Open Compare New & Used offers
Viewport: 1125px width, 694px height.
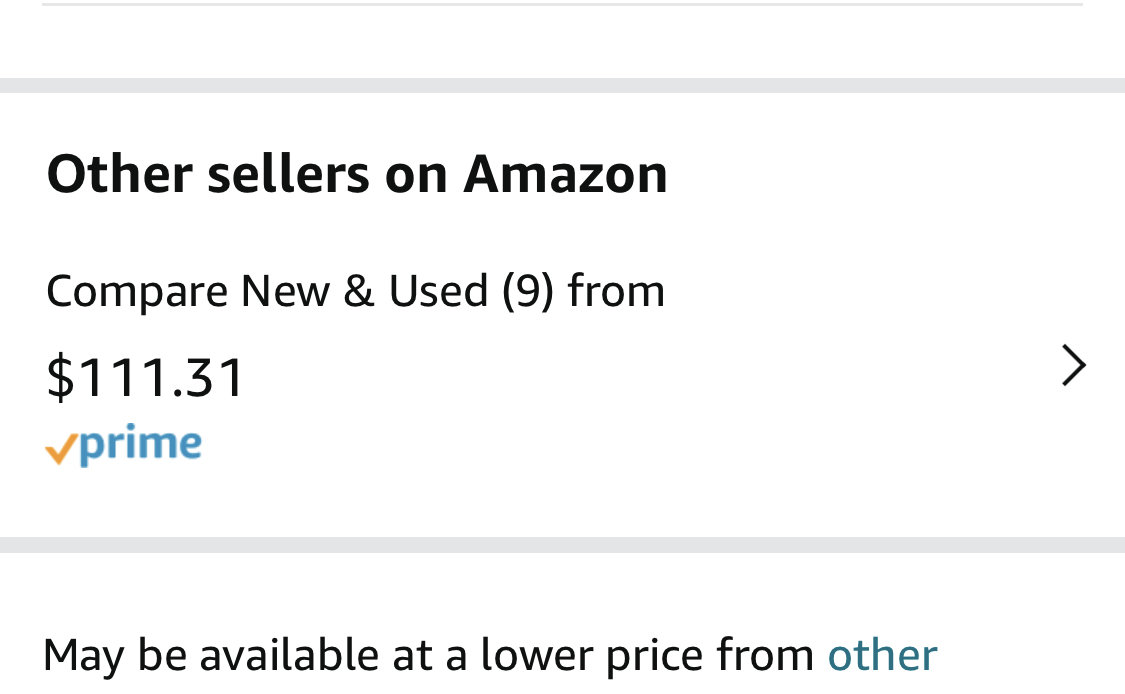355,292
